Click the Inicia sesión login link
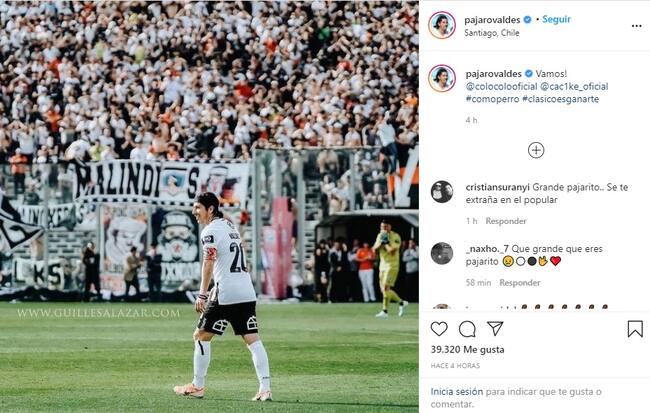 [x=456, y=391]
